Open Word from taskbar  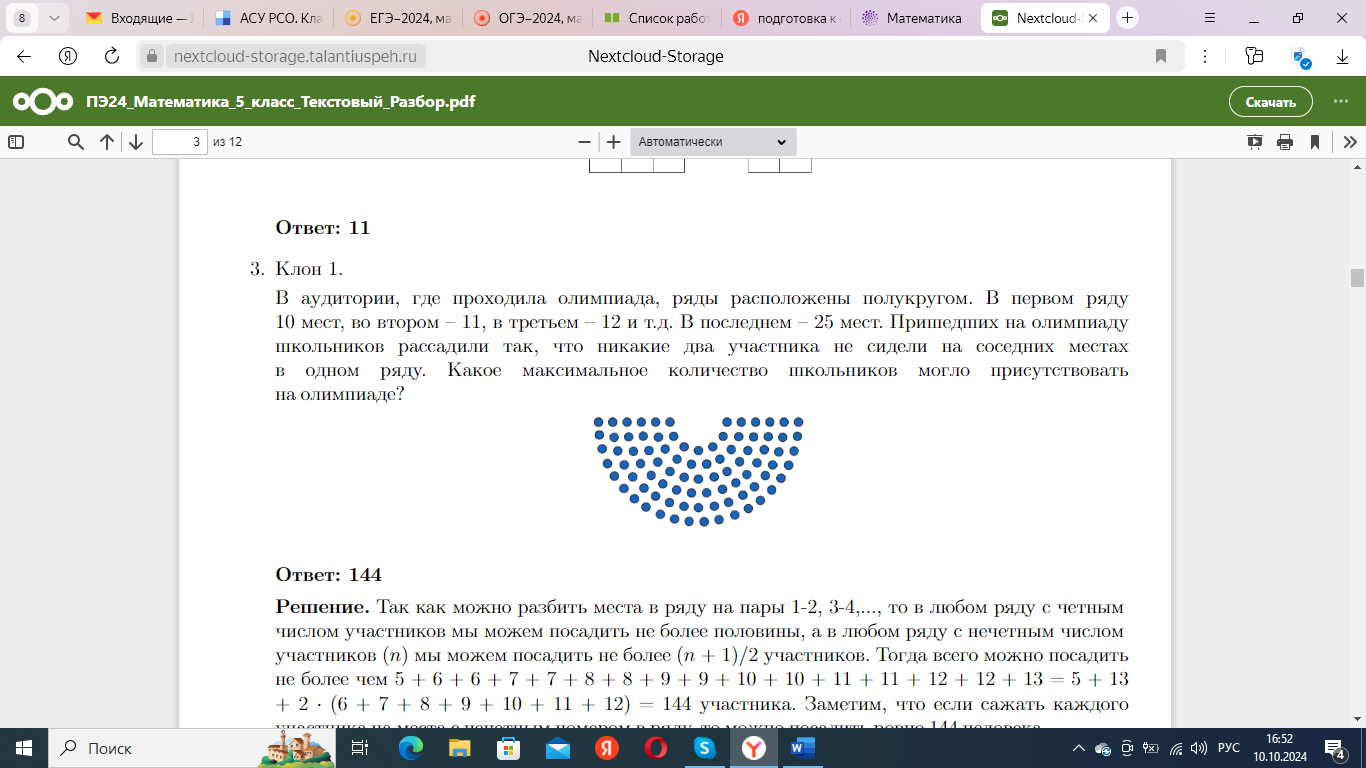(803, 748)
